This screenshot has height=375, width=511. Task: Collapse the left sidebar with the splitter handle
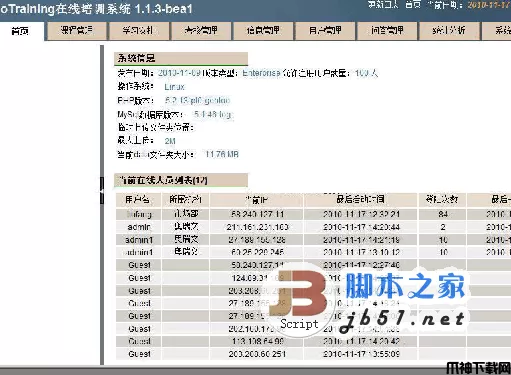[102, 190]
